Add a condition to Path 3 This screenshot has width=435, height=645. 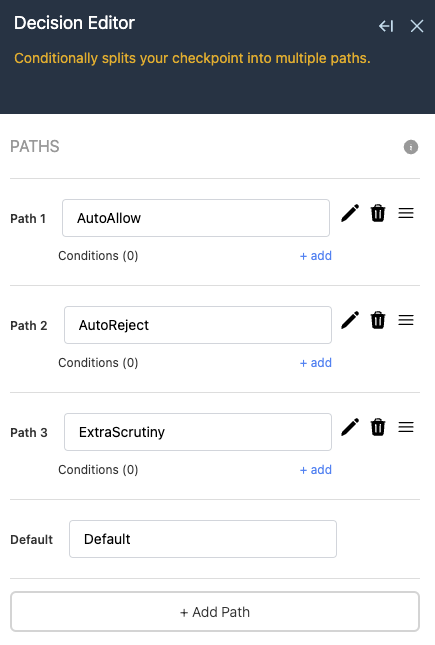(316, 470)
